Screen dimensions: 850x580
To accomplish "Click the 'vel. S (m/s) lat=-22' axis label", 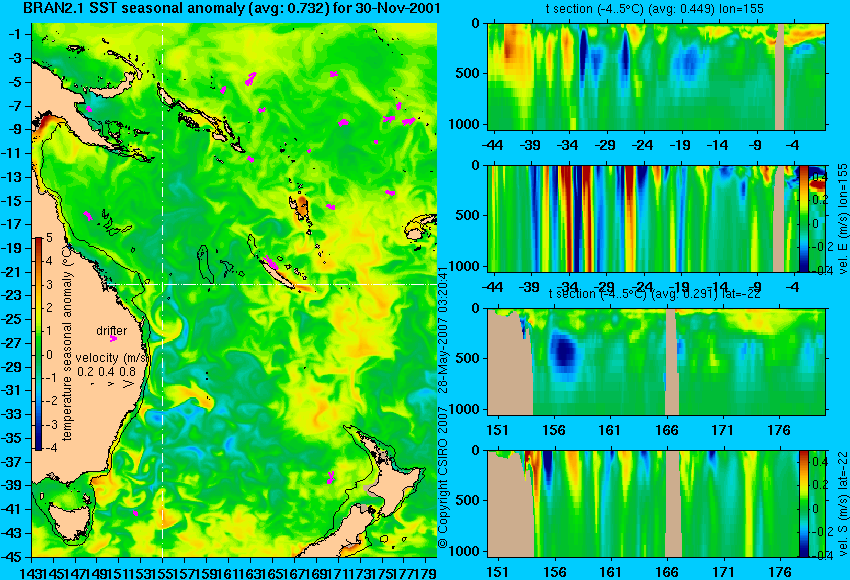I will point(842,504).
